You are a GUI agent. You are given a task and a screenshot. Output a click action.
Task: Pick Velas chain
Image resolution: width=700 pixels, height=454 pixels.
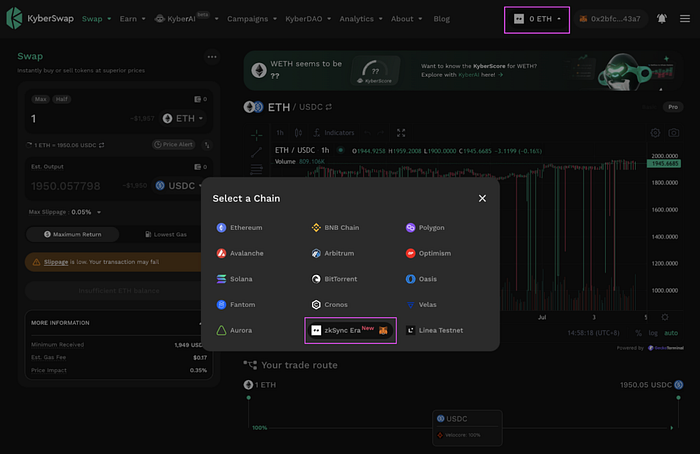421,304
